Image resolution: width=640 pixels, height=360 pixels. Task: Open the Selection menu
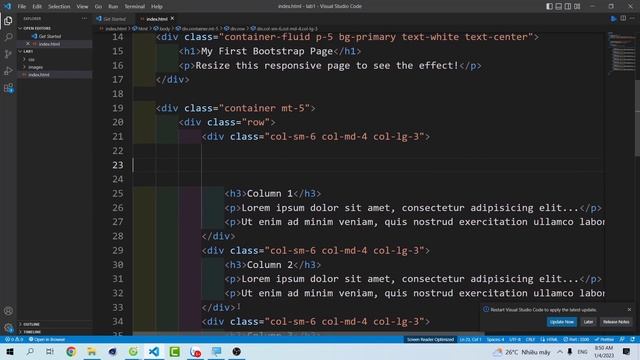(x=59, y=7)
